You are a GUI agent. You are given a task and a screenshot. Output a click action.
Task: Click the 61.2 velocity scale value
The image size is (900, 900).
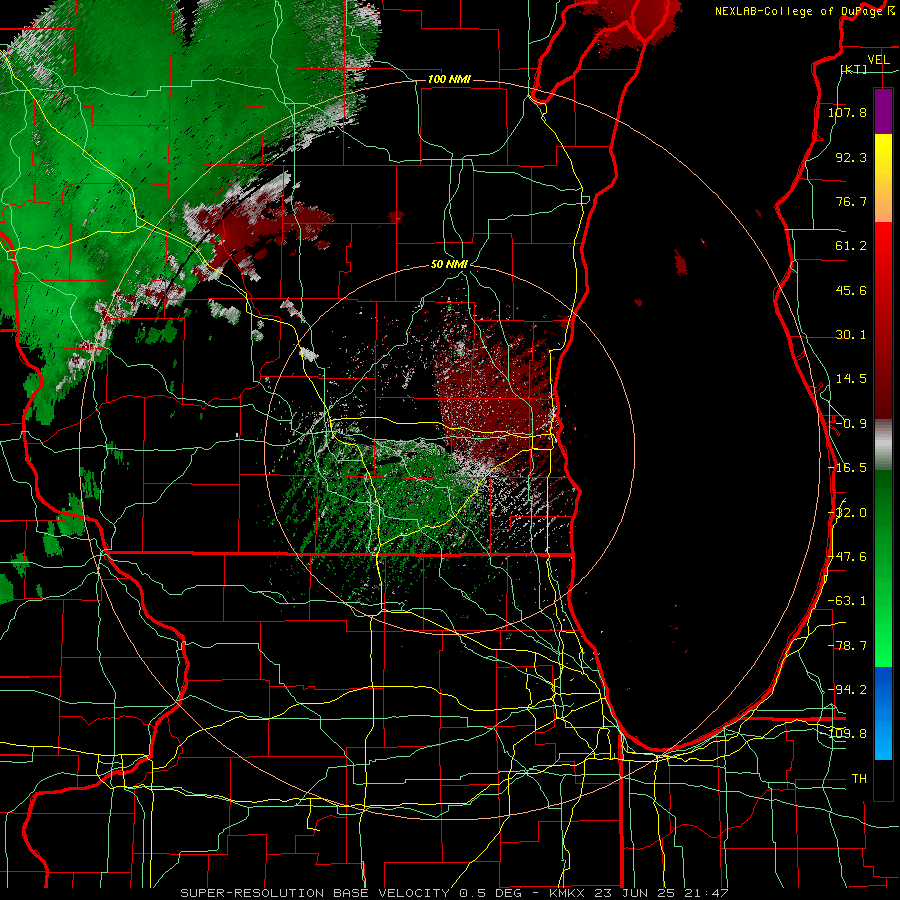(851, 246)
